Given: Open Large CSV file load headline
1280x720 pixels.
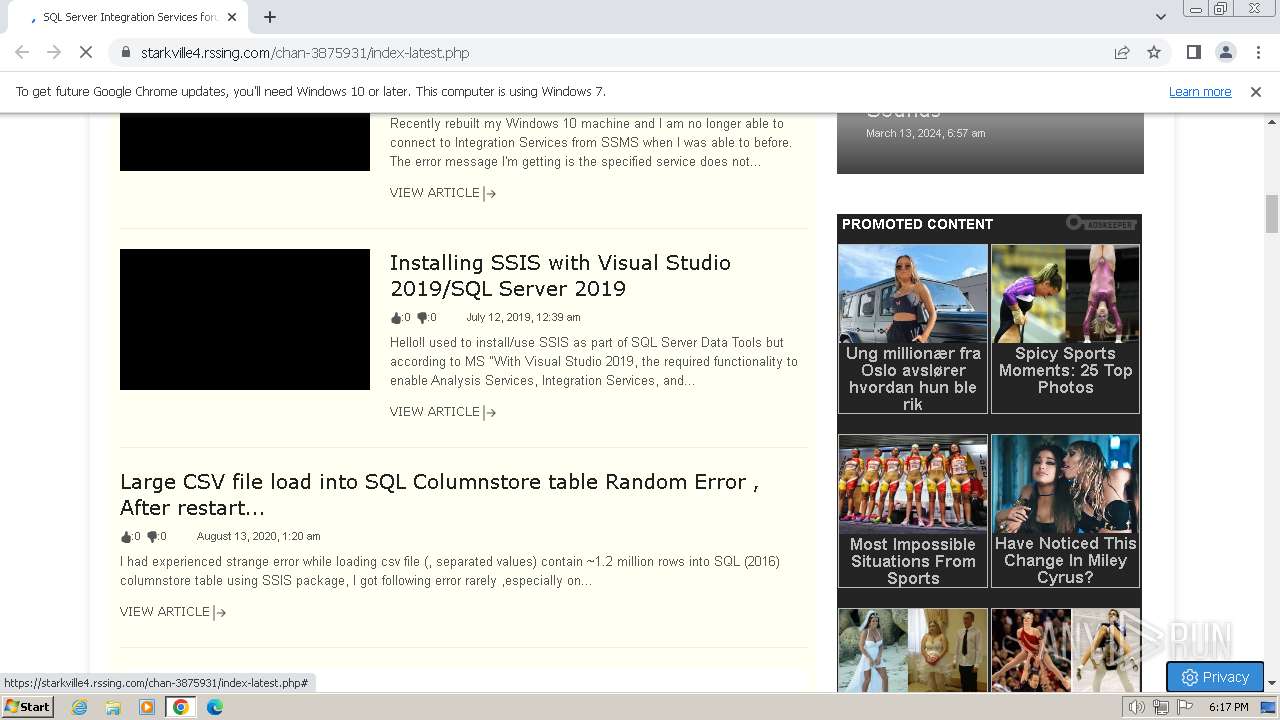Looking at the screenshot, I should [x=439, y=494].
